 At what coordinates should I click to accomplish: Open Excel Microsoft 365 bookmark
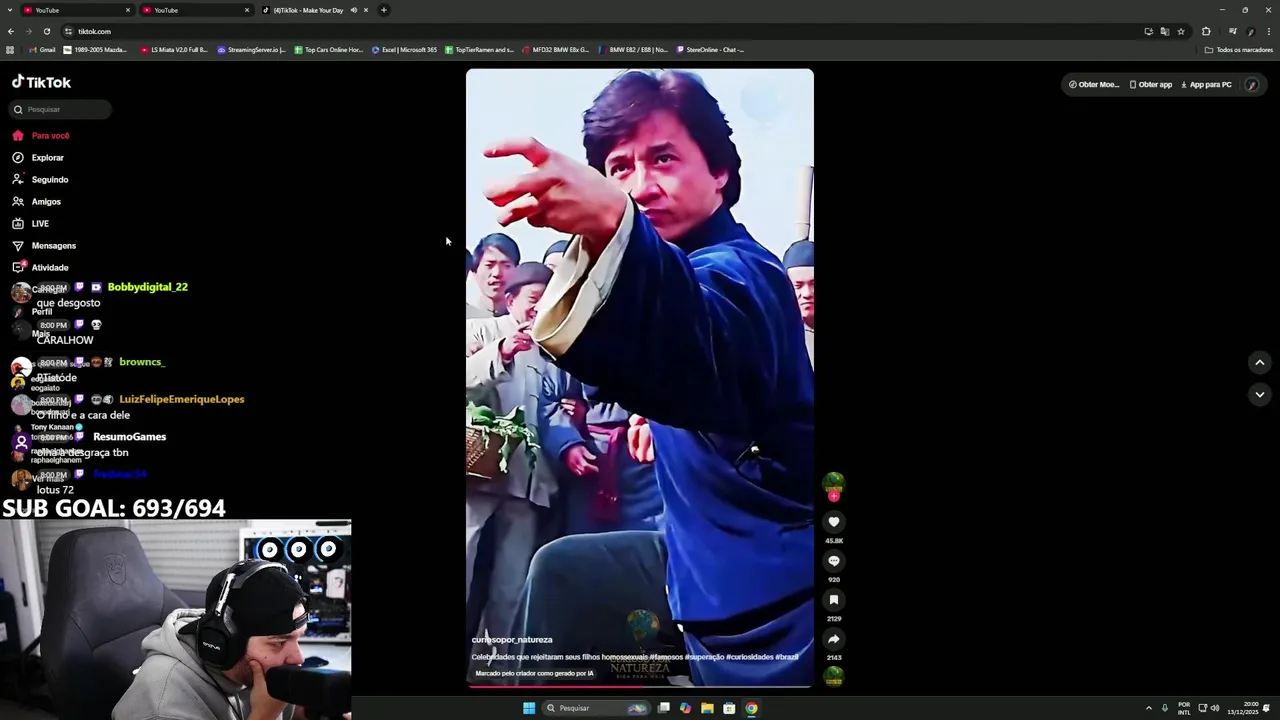pos(405,50)
